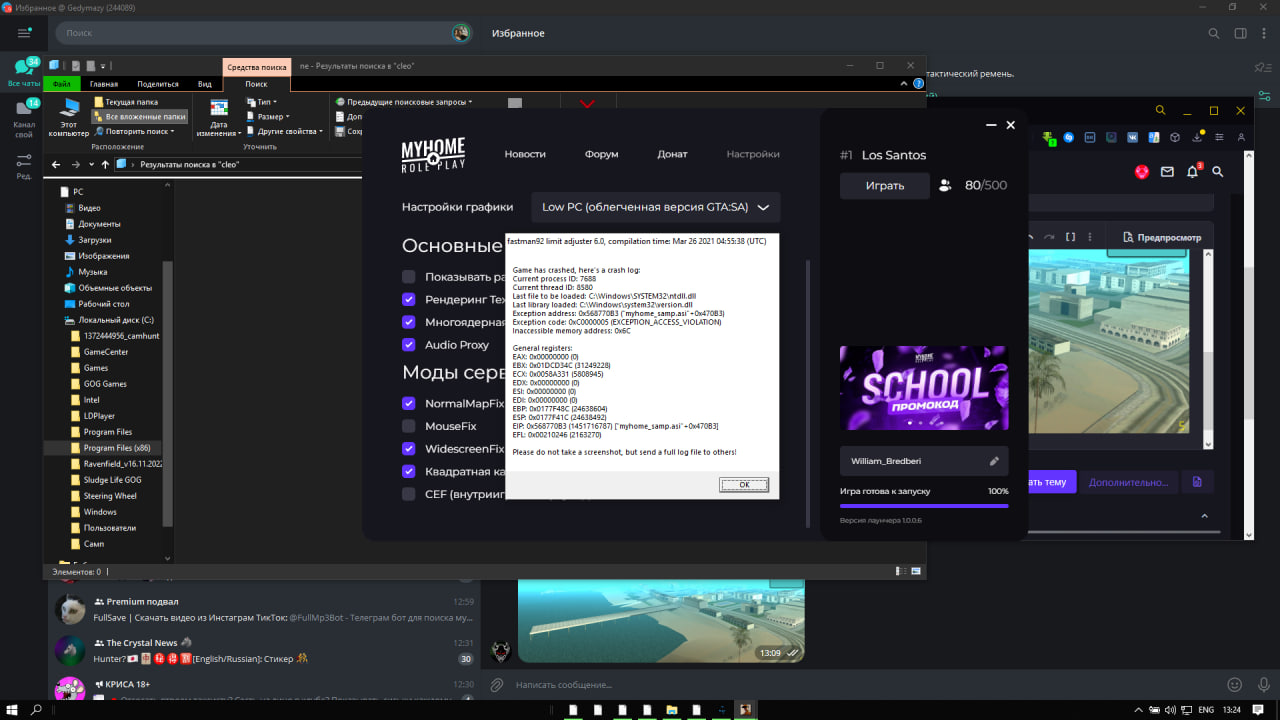Click the ENG language indicator

[1206, 709]
